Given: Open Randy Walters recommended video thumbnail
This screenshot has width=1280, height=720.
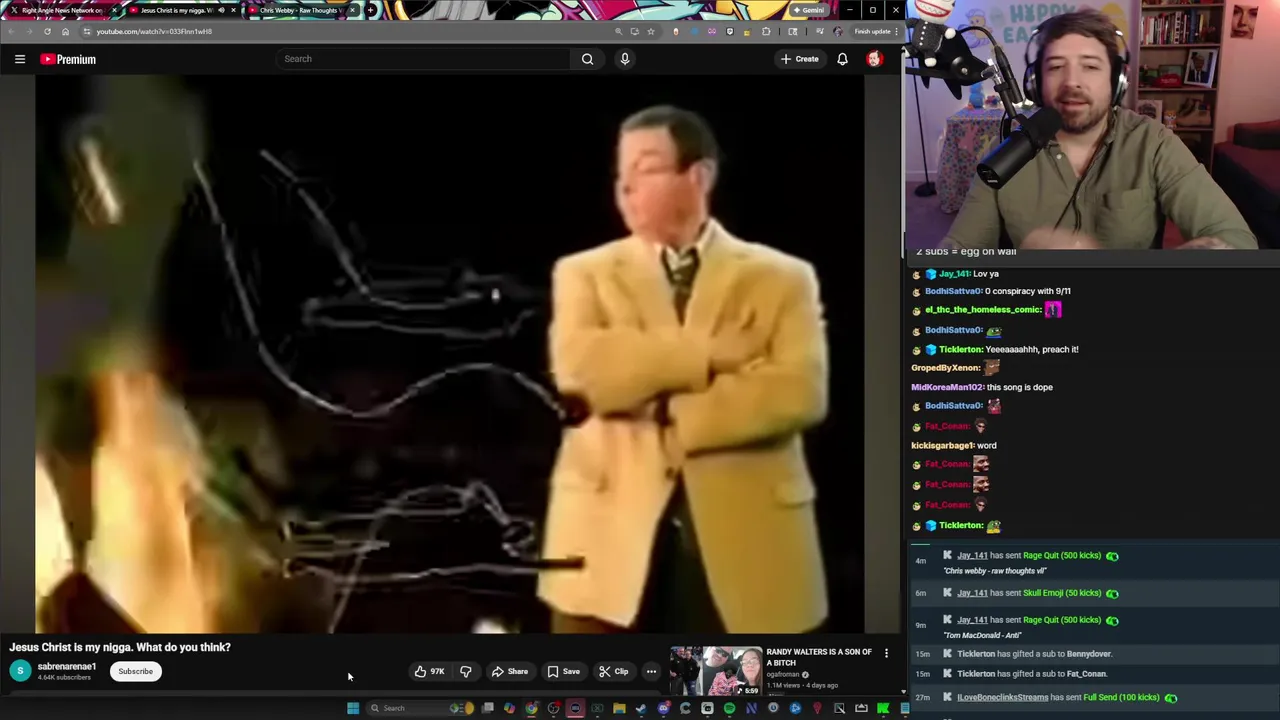Looking at the screenshot, I should click(716, 671).
